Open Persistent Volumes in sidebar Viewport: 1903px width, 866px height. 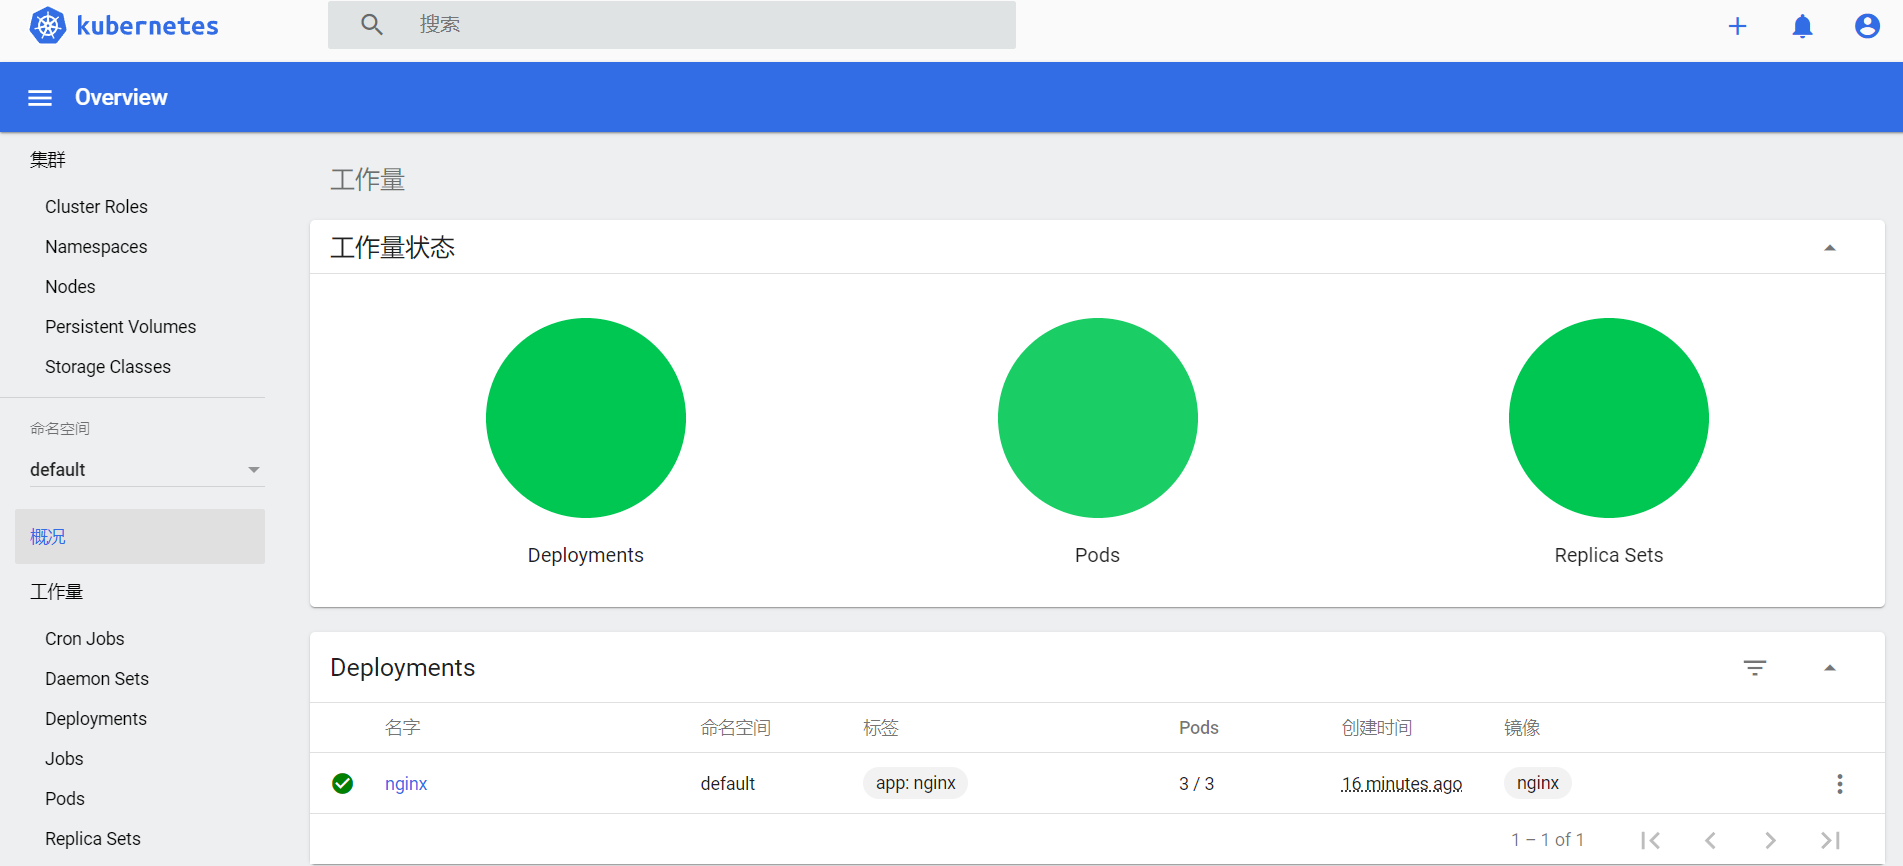click(x=120, y=327)
